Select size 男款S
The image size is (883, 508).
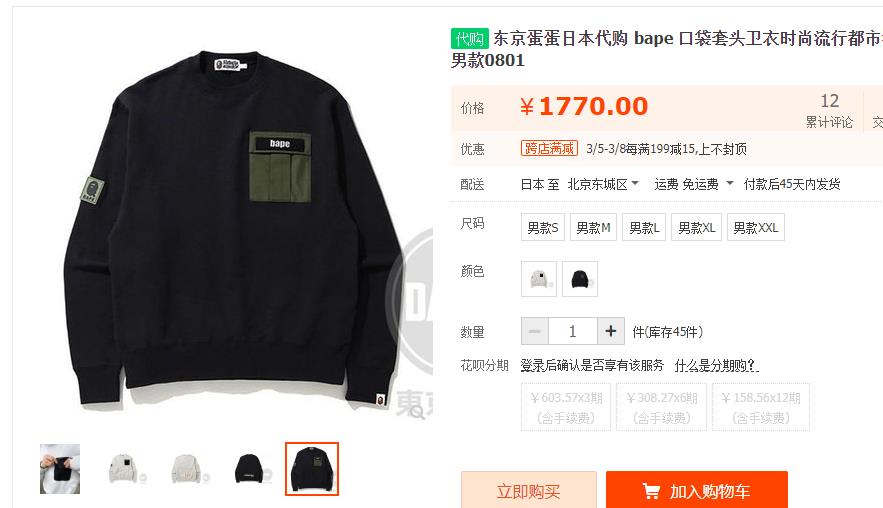pyautogui.click(x=542, y=228)
